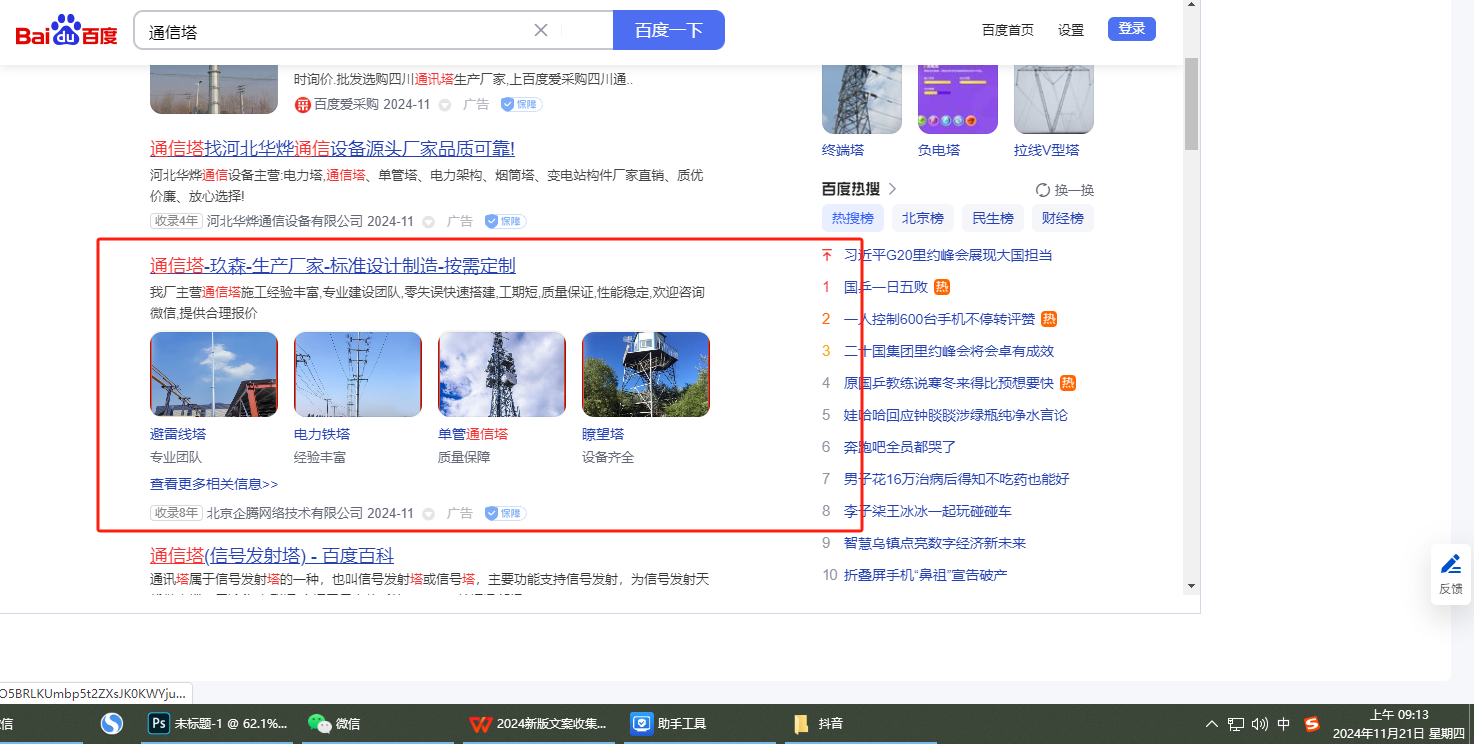Click the page's vertical scrollbar thumb
The image size is (1474, 744).
pos(1191,104)
